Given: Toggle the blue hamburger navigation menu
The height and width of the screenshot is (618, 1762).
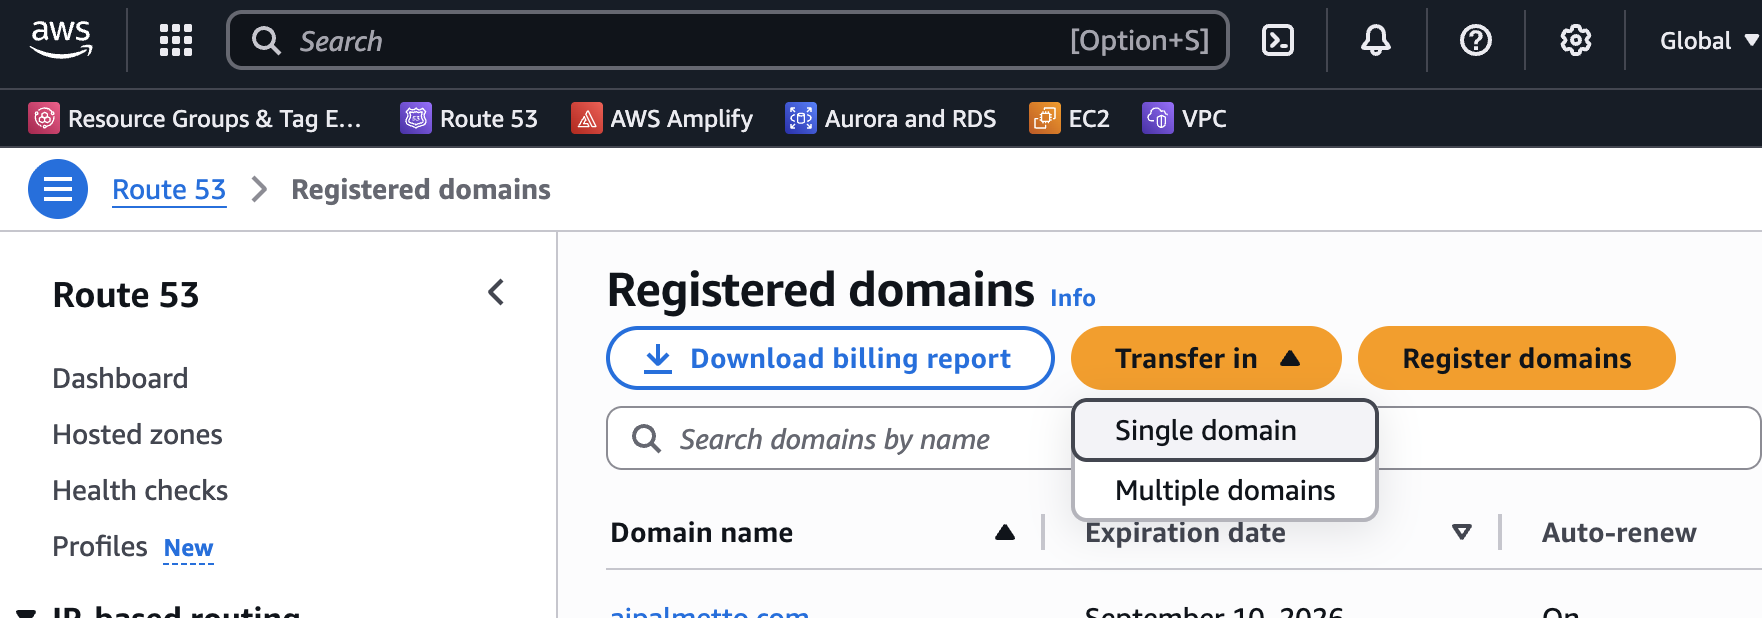Looking at the screenshot, I should pos(58,189).
